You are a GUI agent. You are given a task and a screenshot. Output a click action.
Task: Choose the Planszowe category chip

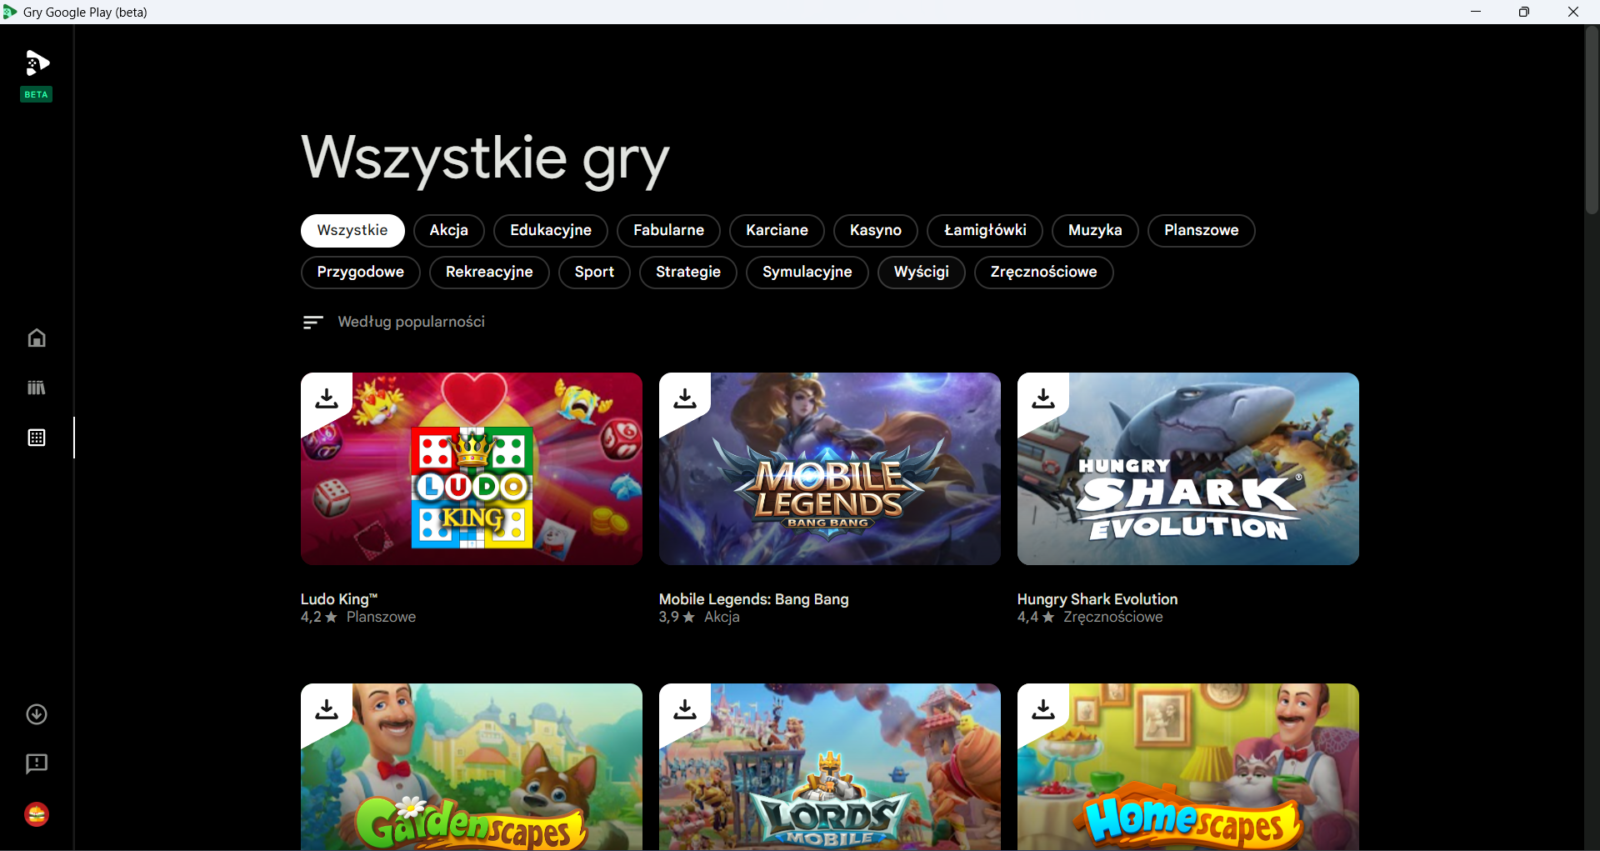coord(1201,230)
